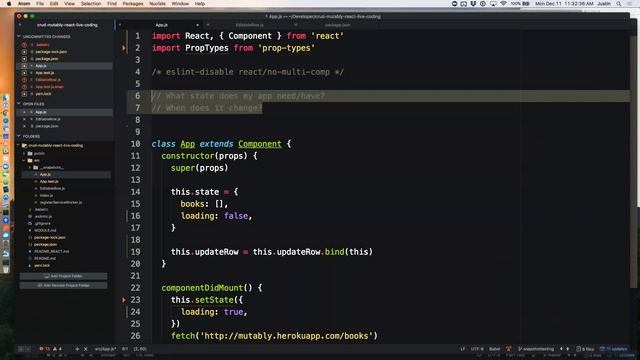Image resolution: width=640 pixels, height=360 pixels.
Task: Open registerServiceWorker.js in file tree
Action: coord(61,202)
